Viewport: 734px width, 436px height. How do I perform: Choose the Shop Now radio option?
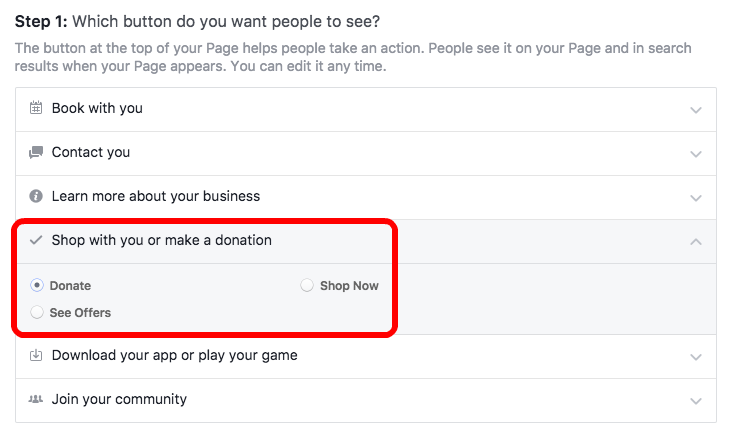tap(307, 285)
